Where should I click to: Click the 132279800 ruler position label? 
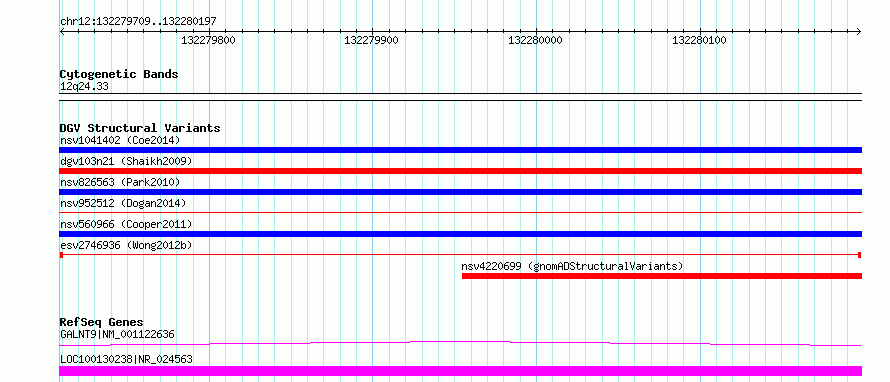(208, 40)
